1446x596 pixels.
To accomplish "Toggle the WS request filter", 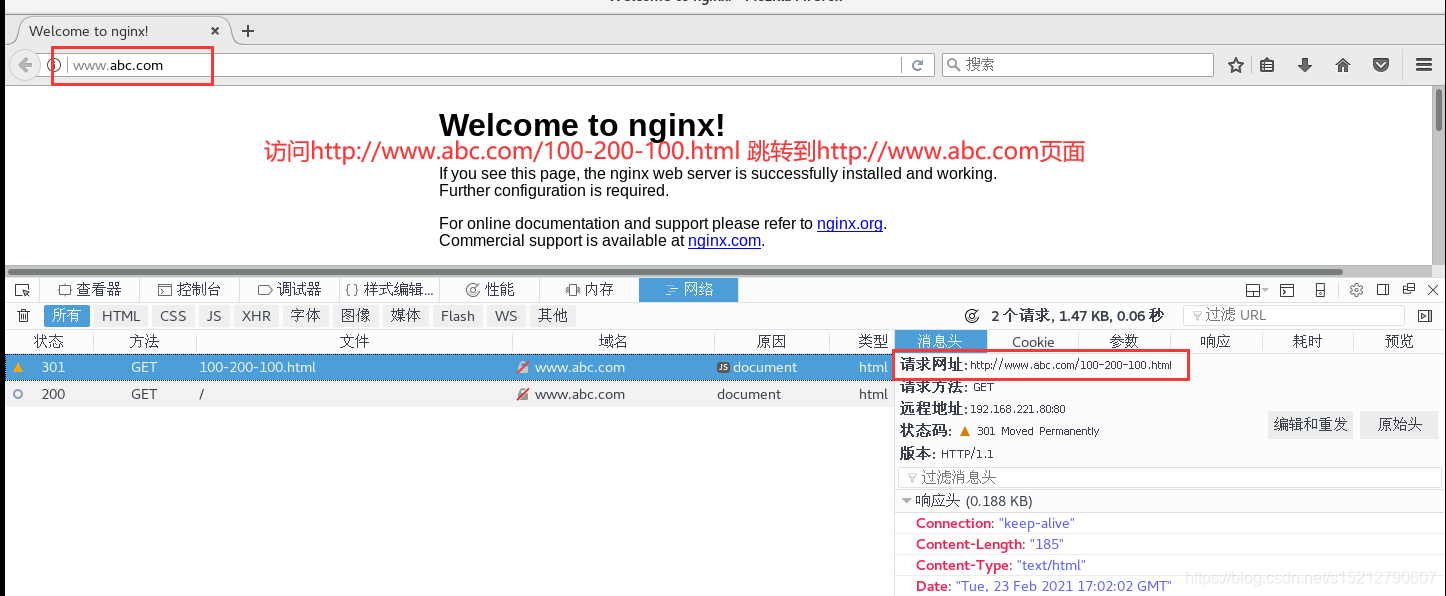I will 506,316.
